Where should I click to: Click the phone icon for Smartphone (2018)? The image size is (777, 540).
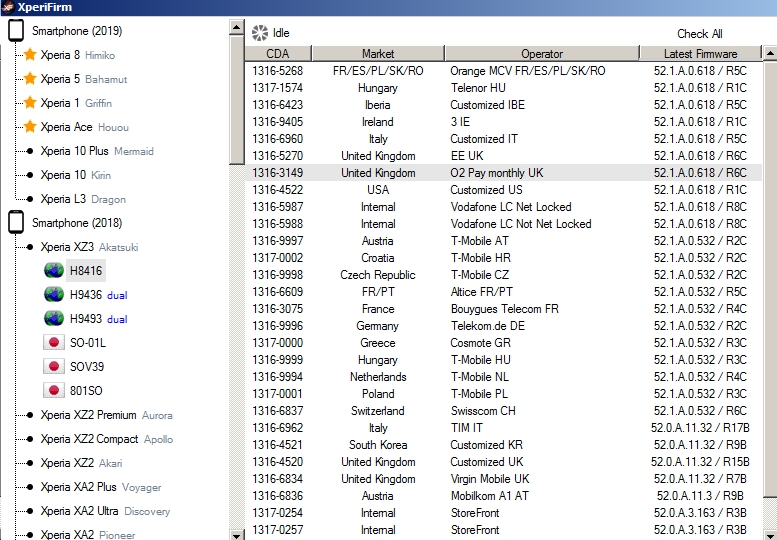coord(16,222)
